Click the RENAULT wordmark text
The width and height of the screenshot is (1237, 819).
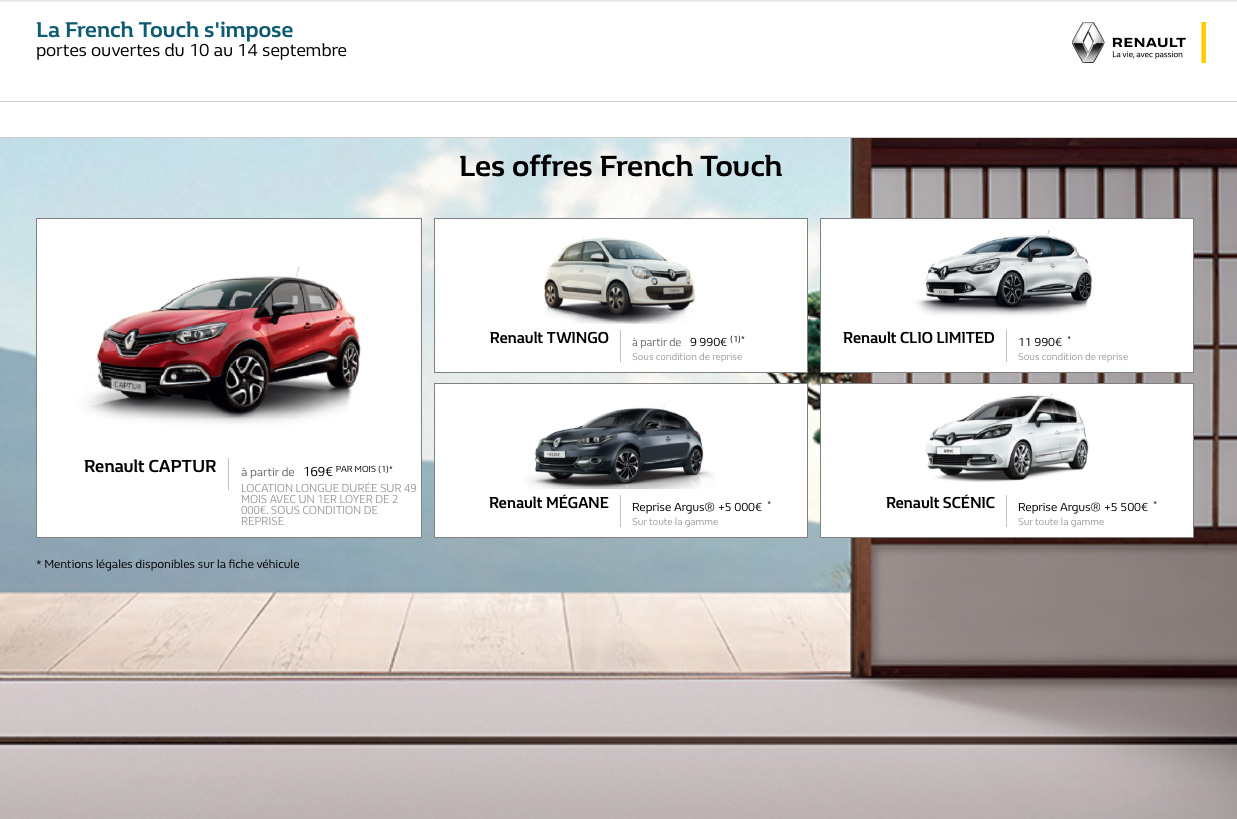(x=1148, y=42)
